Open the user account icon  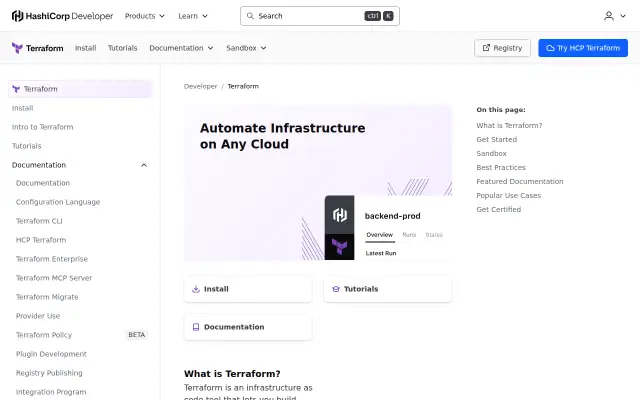click(609, 16)
